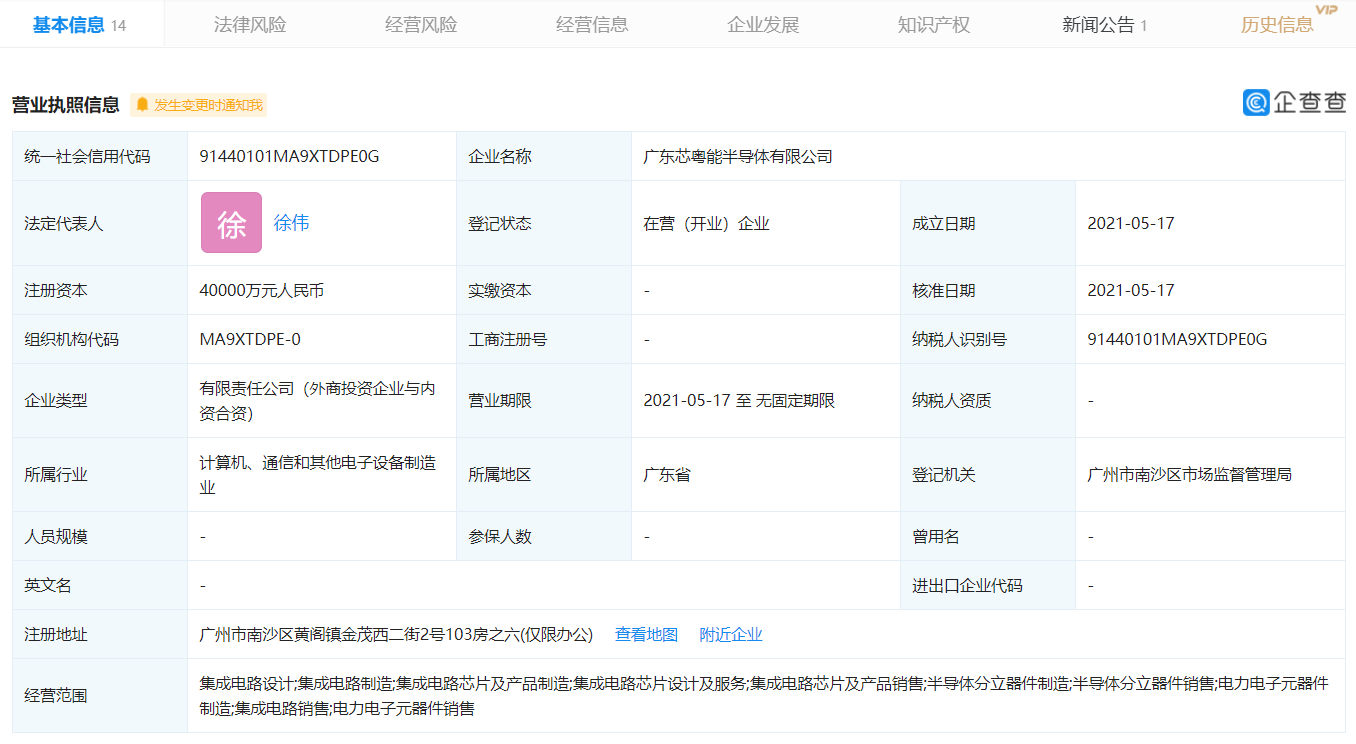Click status value 在营（开业）企业

tap(707, 224)
